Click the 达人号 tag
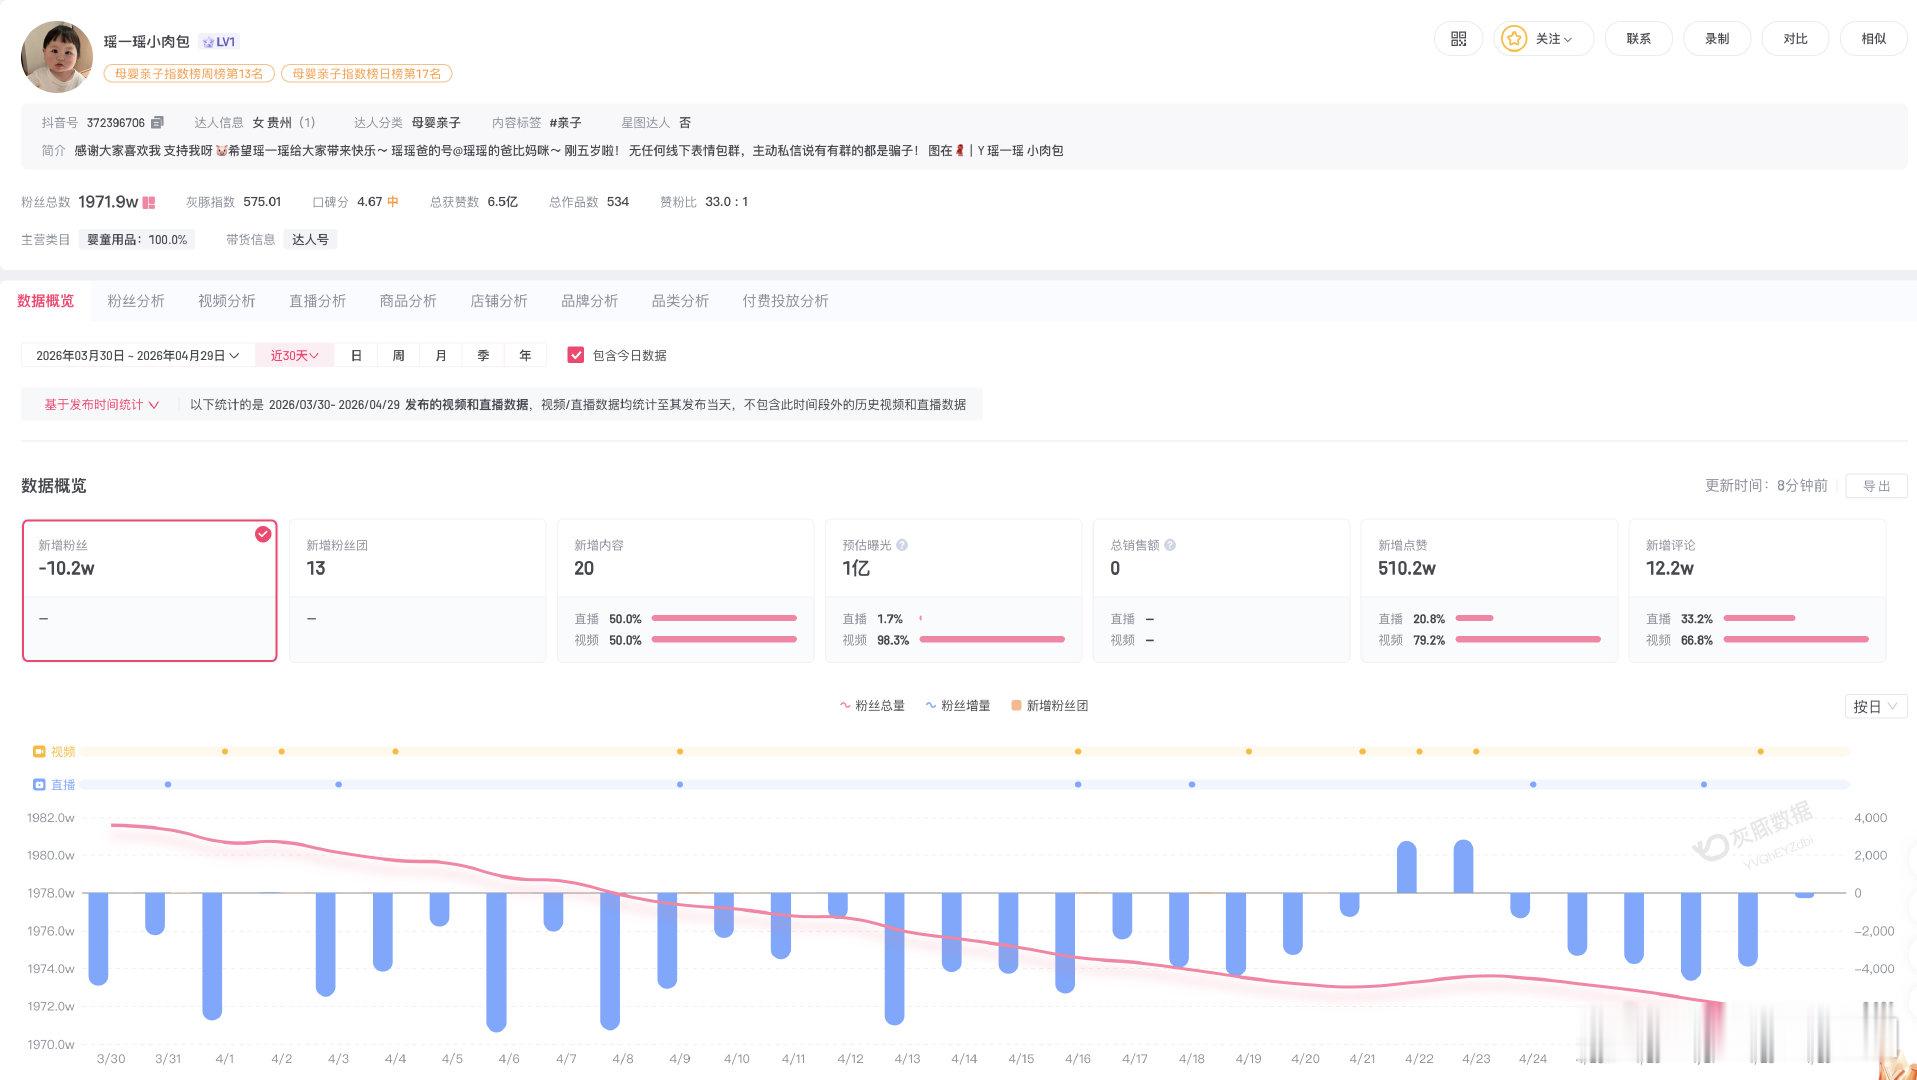 pyautogui.click(x=310, y=240)
